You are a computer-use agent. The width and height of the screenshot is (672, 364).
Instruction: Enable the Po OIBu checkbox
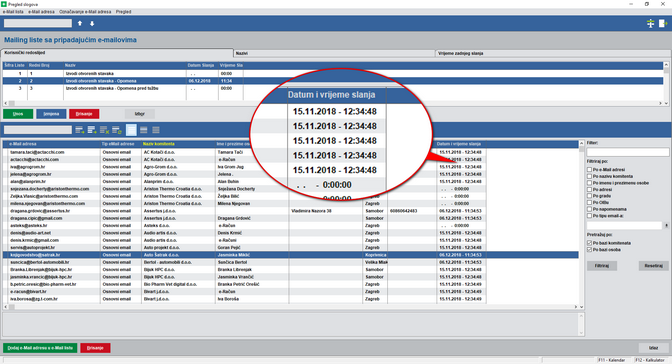click(589, 202)
